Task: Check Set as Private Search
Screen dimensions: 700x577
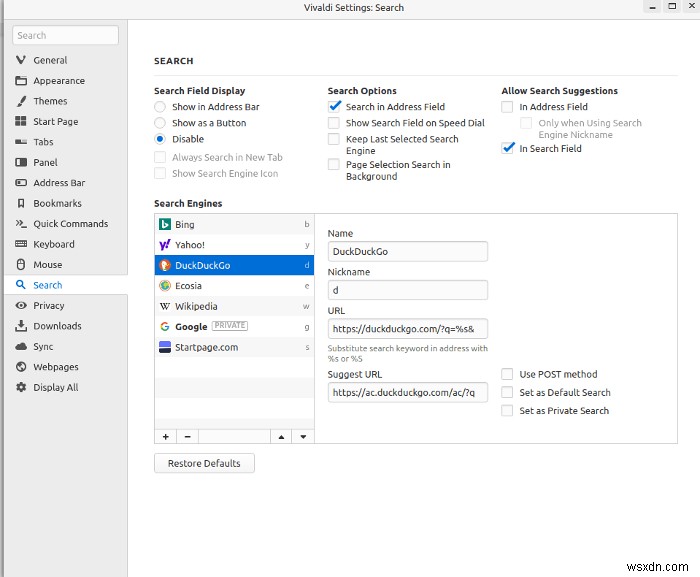Action: [x=507, y=410]
